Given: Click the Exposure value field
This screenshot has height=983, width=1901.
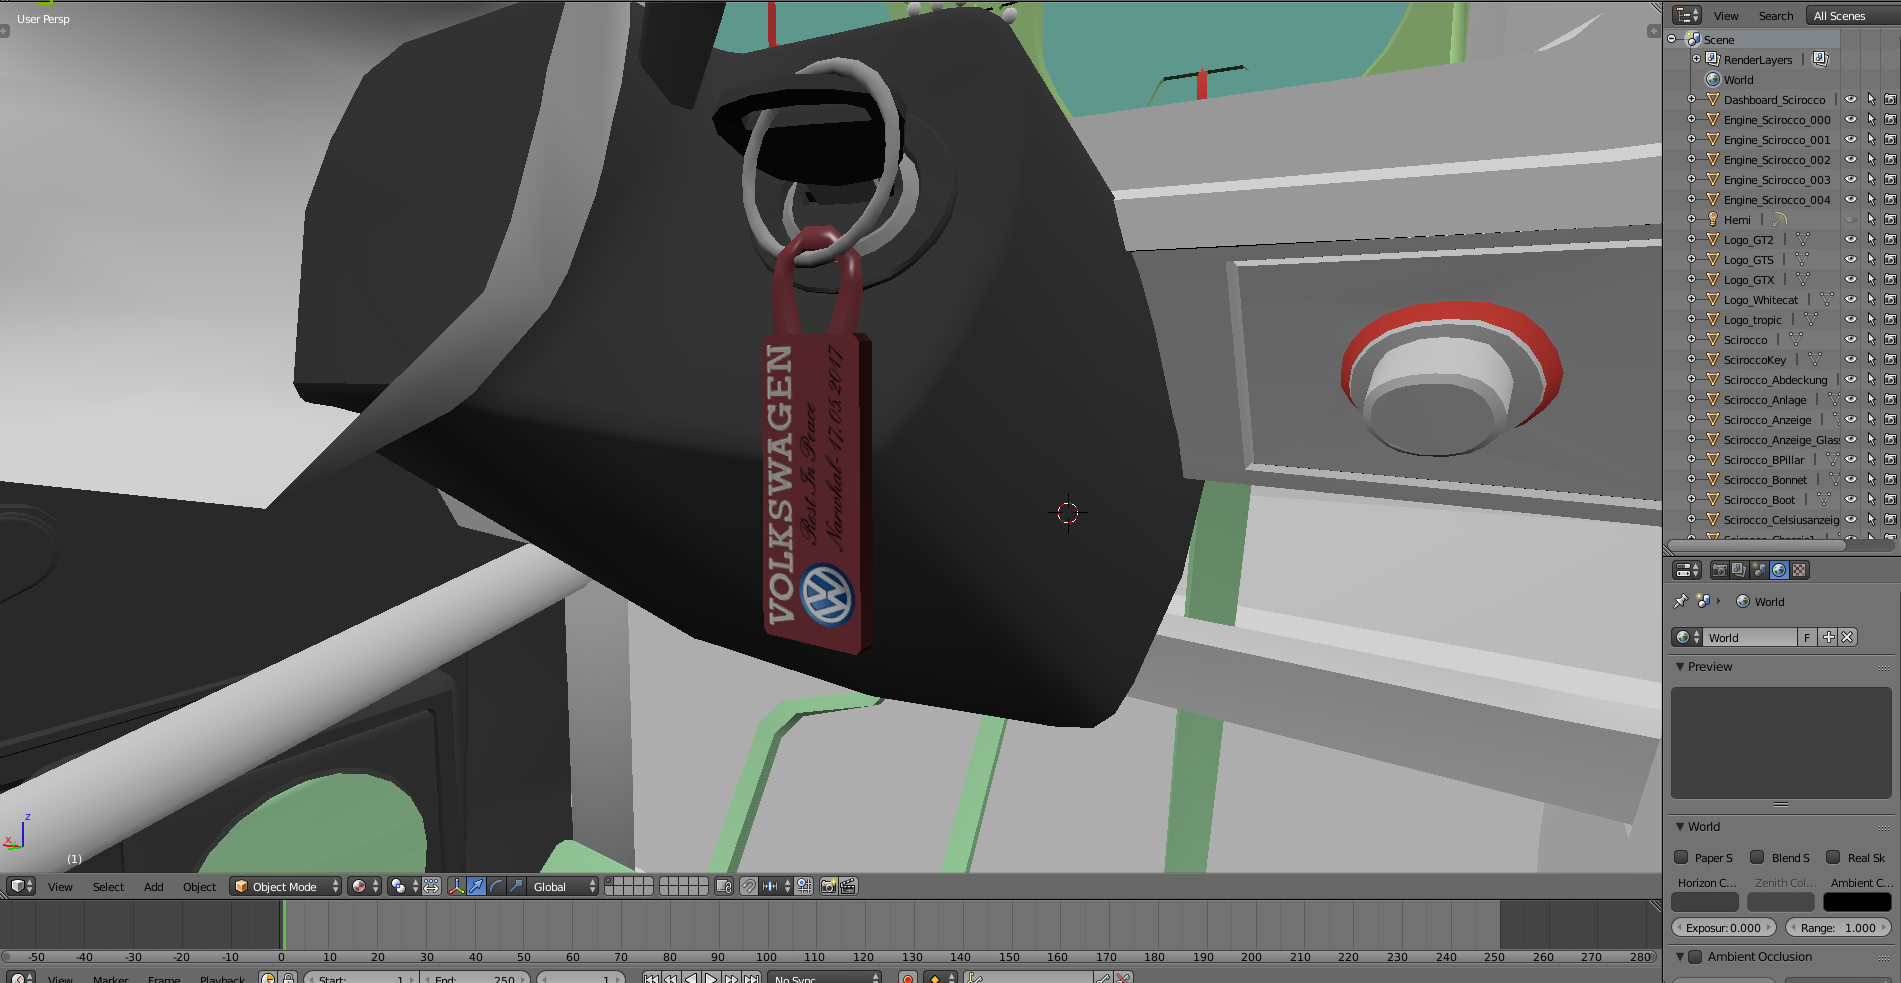Looking at the screenshot, I should [1724, 928].
